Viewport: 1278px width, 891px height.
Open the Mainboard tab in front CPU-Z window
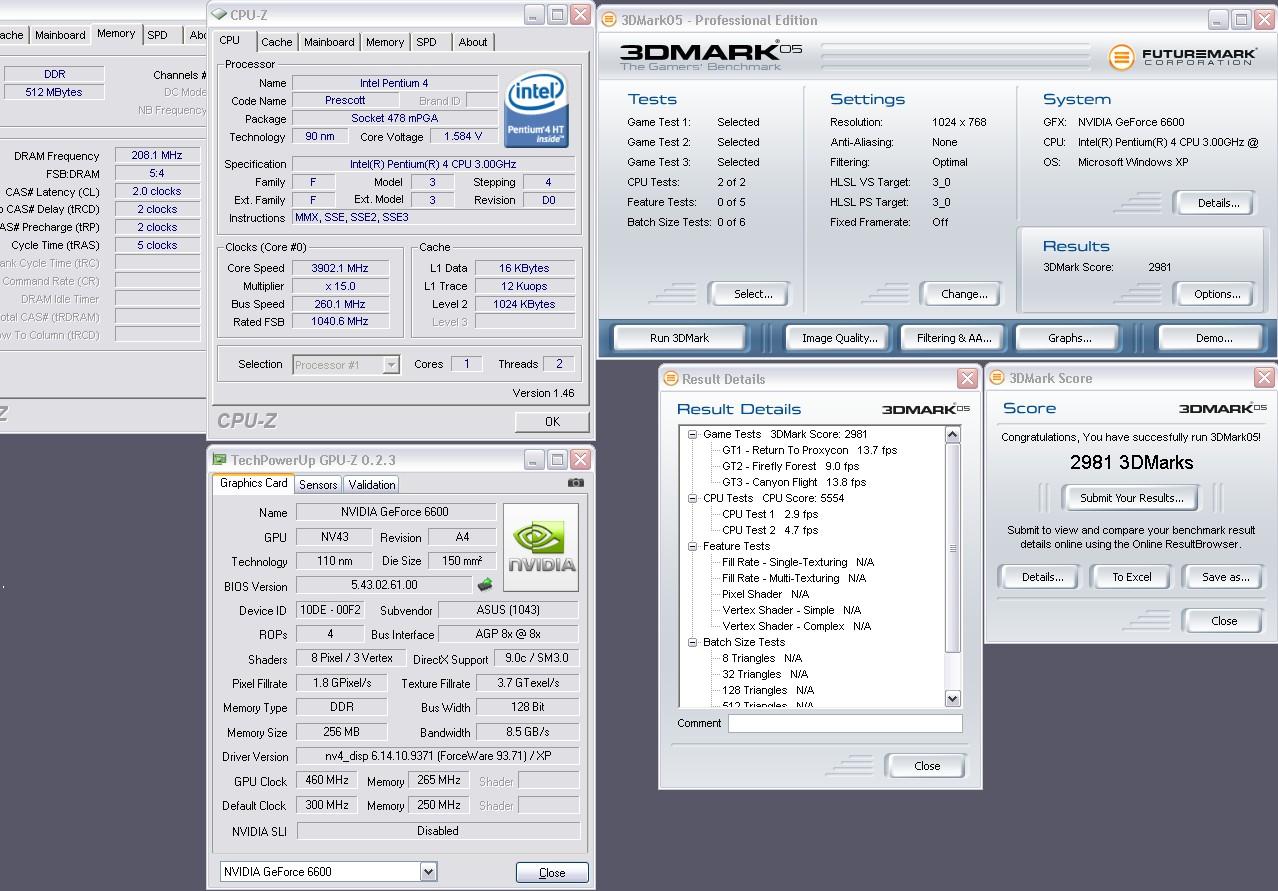click(x=329, y=42)
